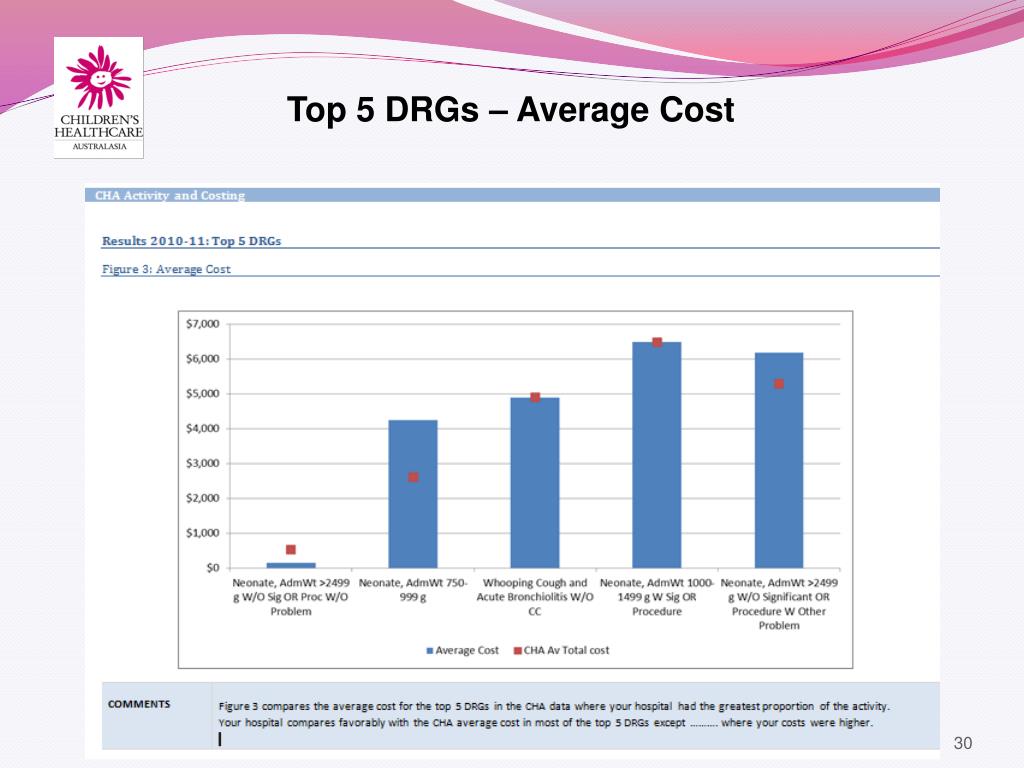Click the Children's Healthcare Australasia logo
Viewport: 1024px width, 768px height.
[x=99, y=97]
